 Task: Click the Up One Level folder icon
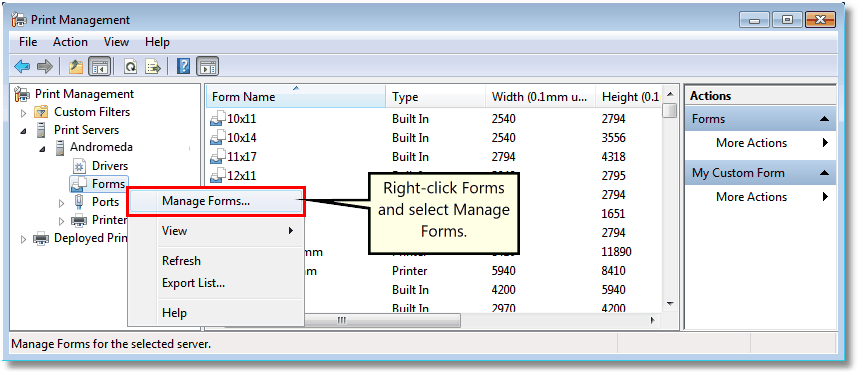tap(76, 67)
